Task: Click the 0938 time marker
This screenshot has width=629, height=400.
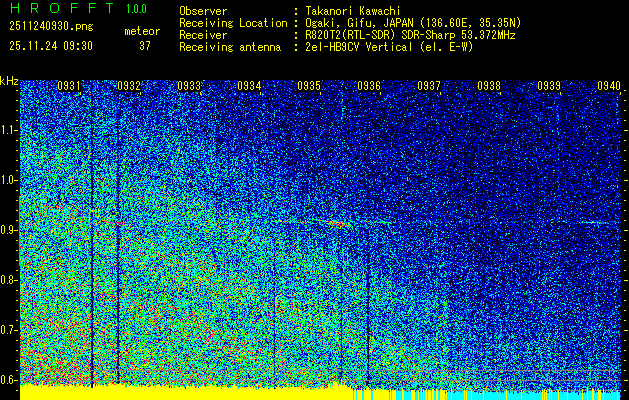Action: [x=489, y=86]
